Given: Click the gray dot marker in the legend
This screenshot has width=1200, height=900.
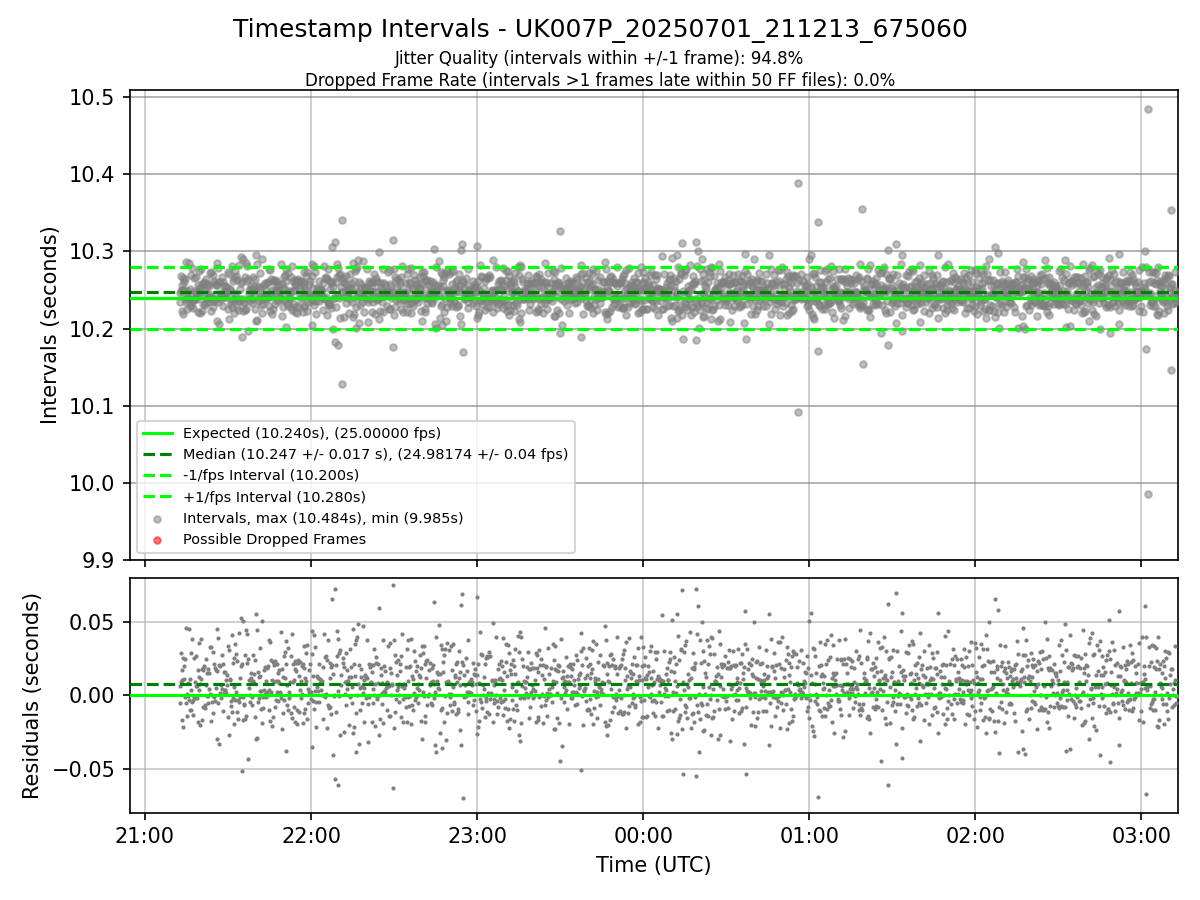Looking at the screenshot, I should tap(158, 519).
